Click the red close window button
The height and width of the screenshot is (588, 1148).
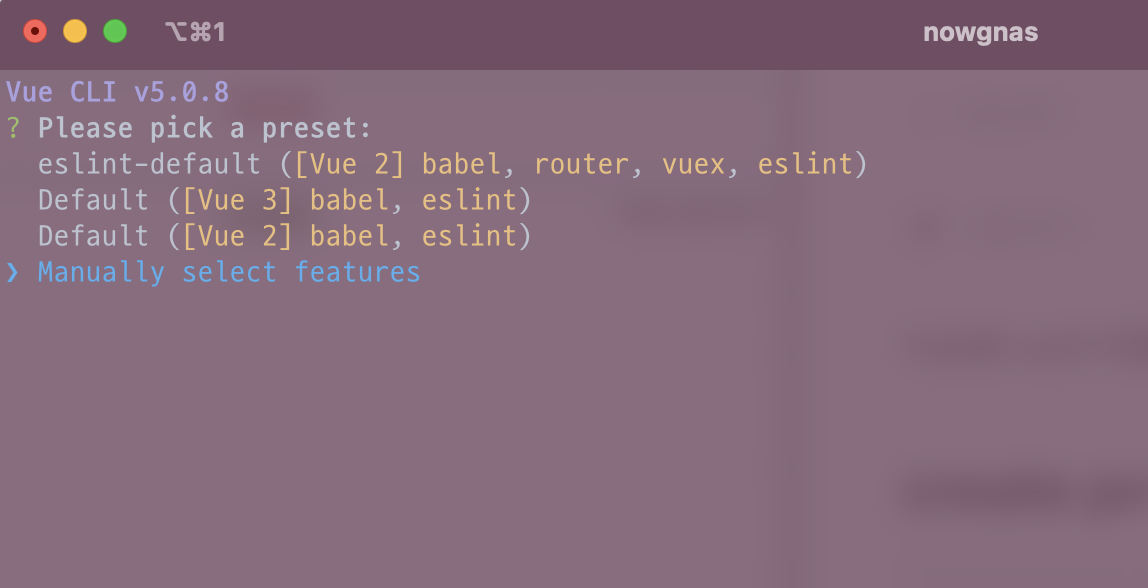point(35,32)
